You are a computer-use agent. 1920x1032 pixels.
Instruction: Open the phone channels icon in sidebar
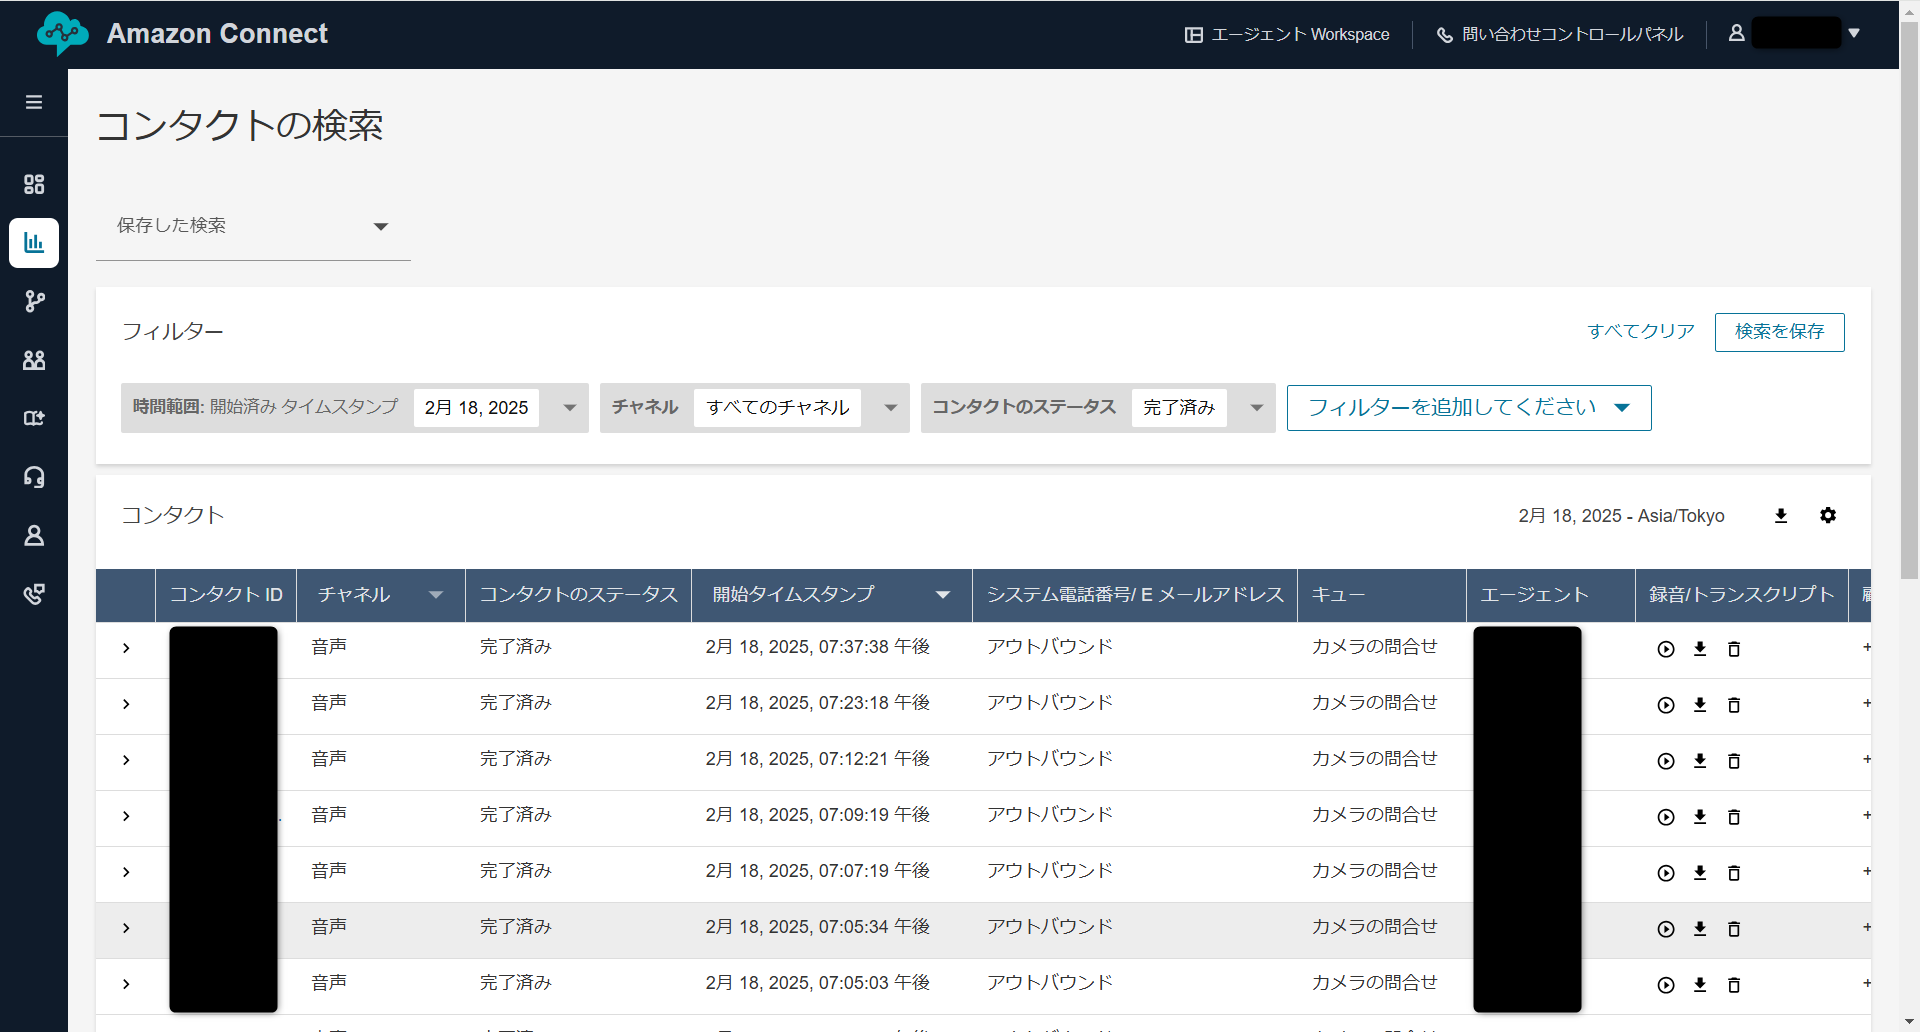coord(34,594)
